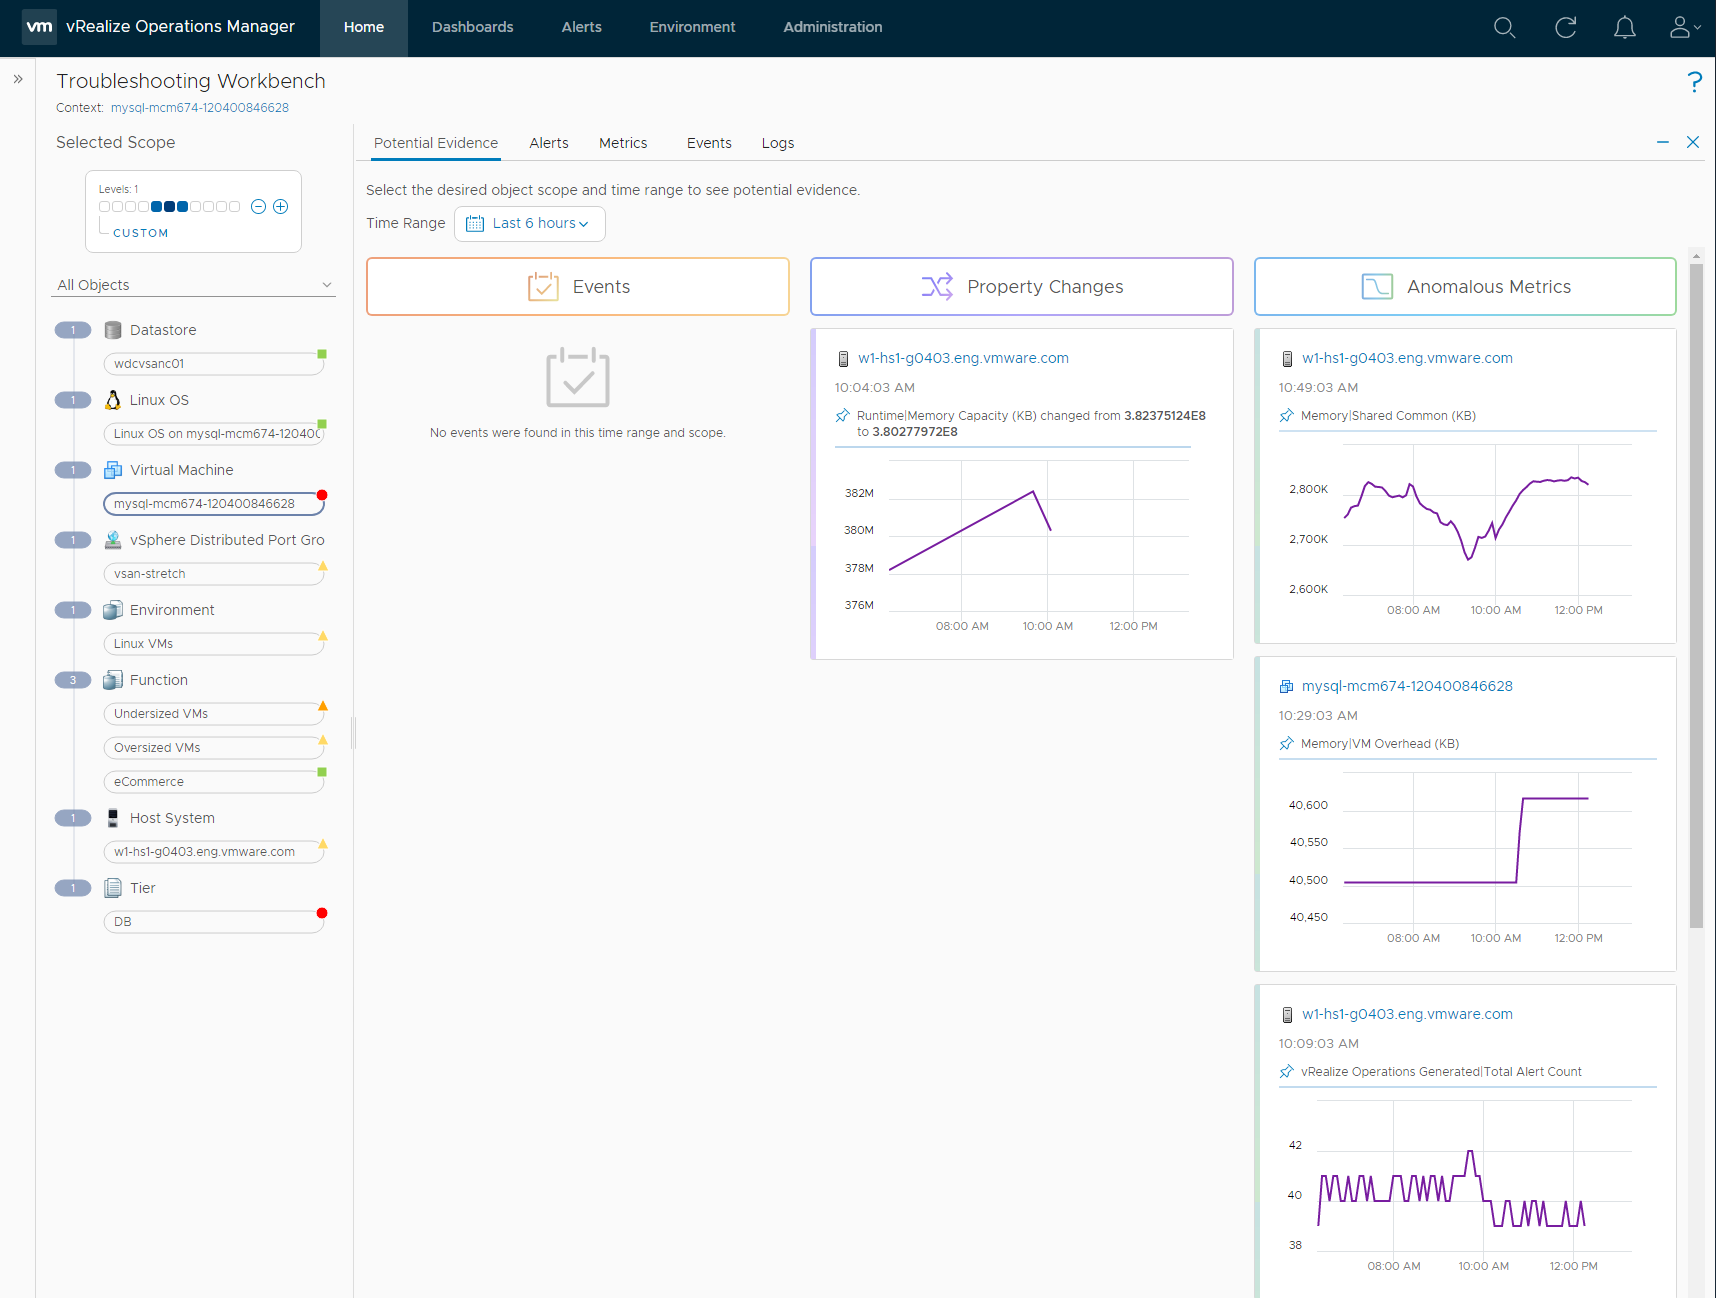Click the evidence panel vertical scrollbar

1696,595
